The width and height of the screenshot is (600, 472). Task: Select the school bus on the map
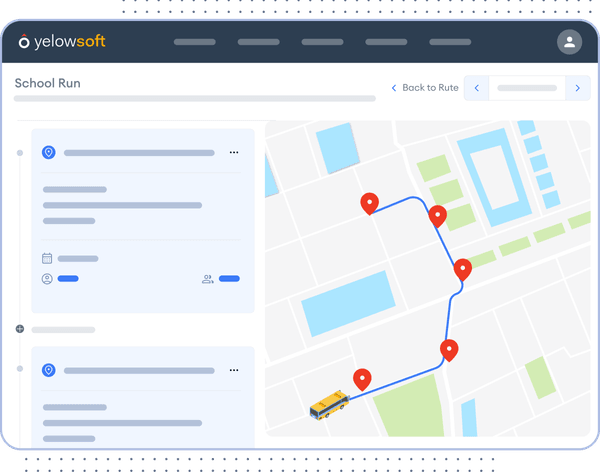point(329,405)
